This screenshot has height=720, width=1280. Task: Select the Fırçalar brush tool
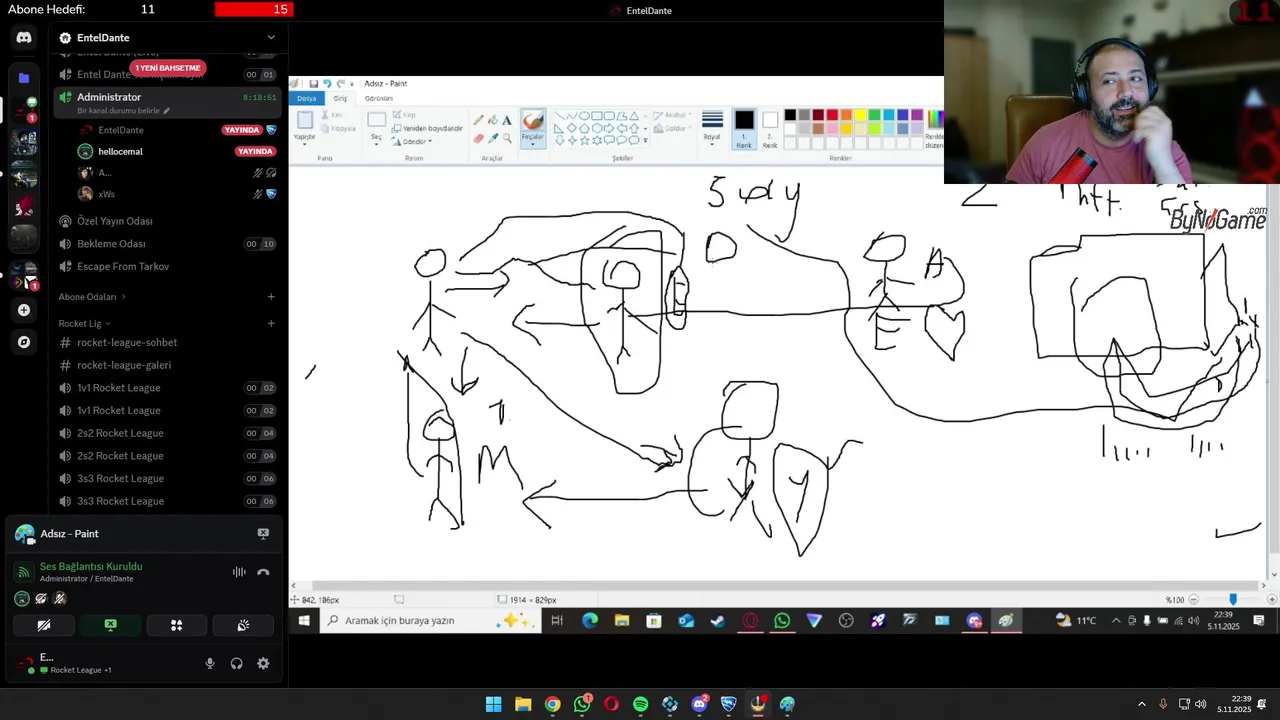(x=533, y=128)
